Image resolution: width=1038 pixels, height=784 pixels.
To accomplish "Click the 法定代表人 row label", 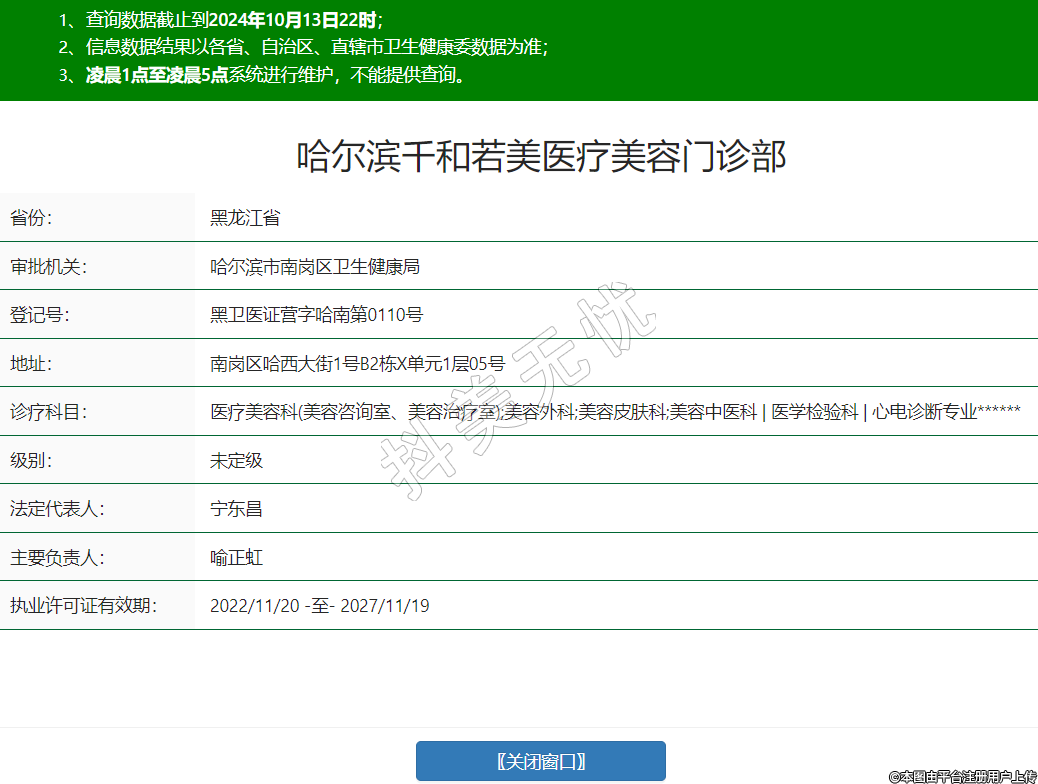I will coord(57,509).
